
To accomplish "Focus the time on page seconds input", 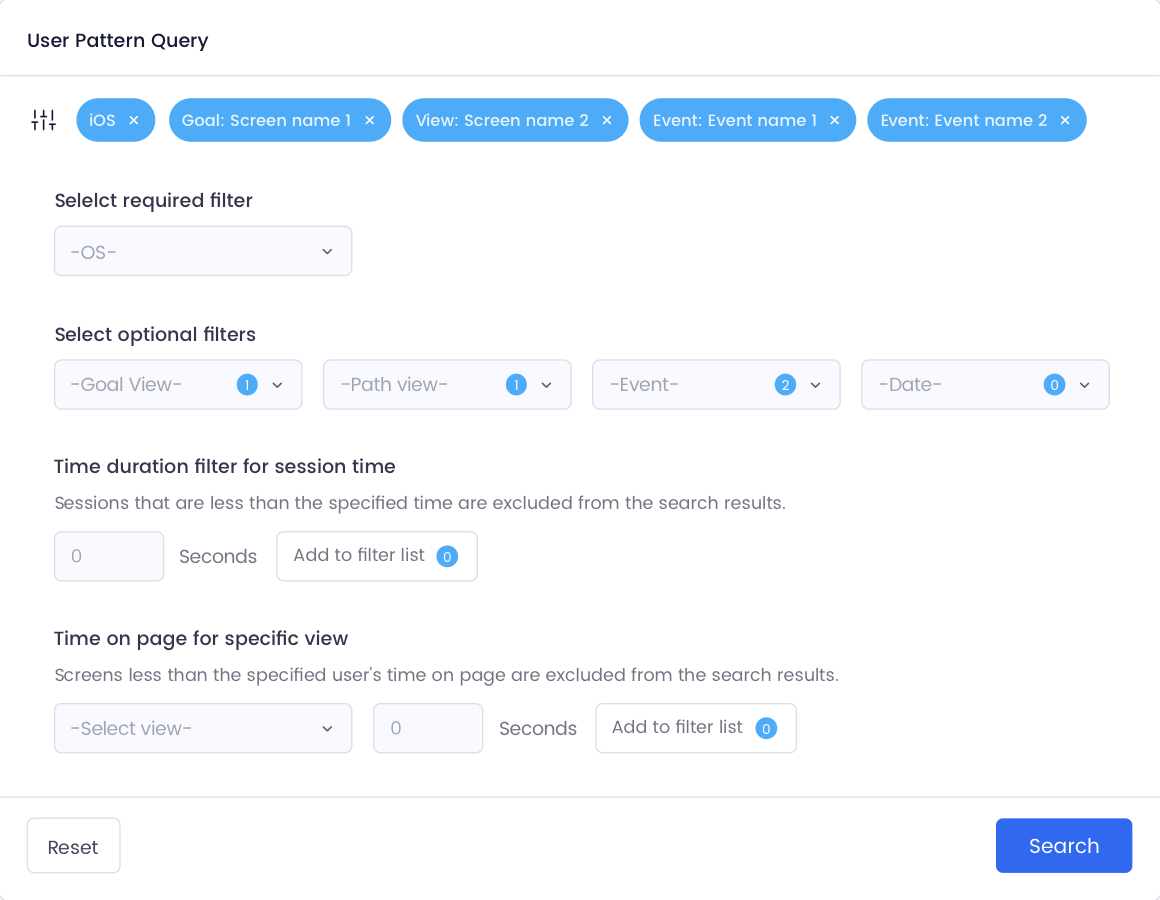I will click(428, 728).
